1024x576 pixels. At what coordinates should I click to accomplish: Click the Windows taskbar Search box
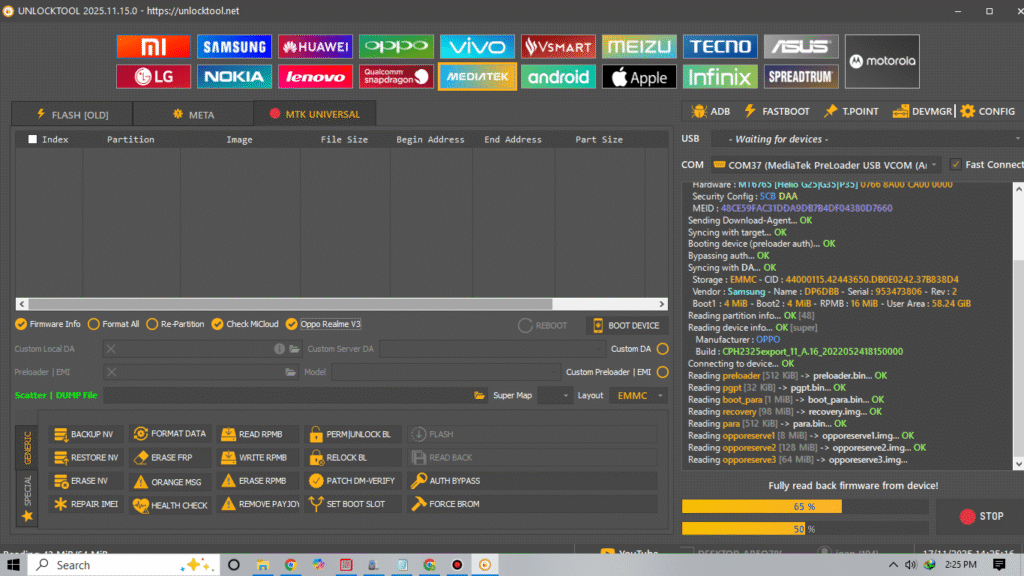tap(110, 565)
